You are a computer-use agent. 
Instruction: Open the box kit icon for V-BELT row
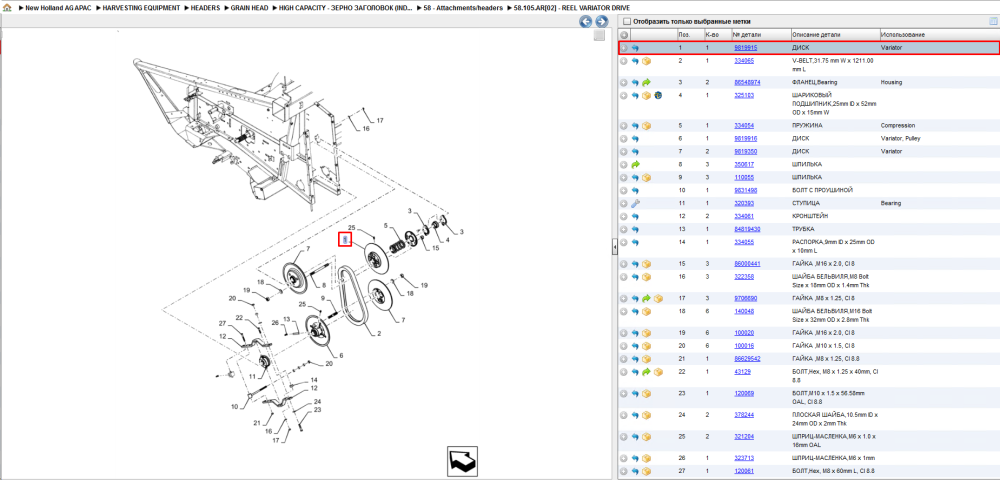(646, 61)
